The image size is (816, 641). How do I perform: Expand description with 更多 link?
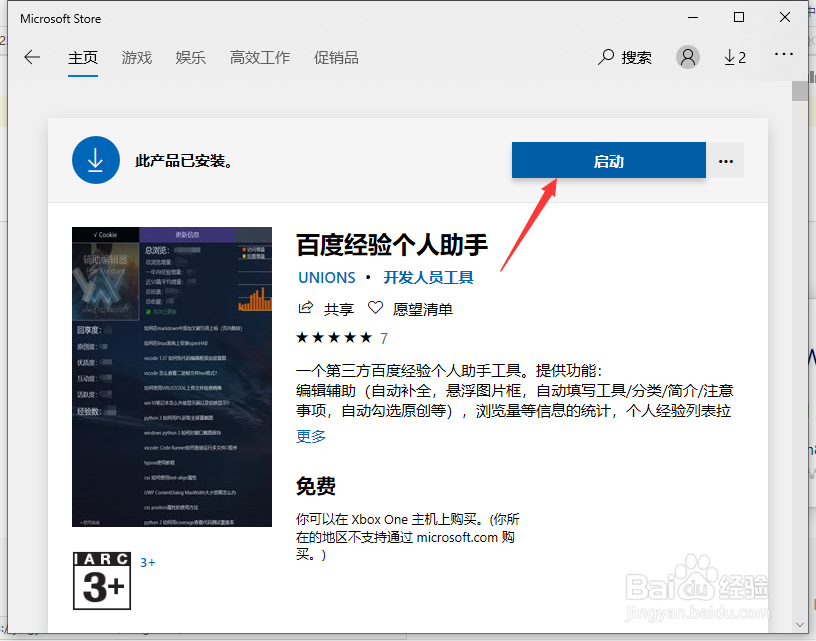click(x=311, y=436)
